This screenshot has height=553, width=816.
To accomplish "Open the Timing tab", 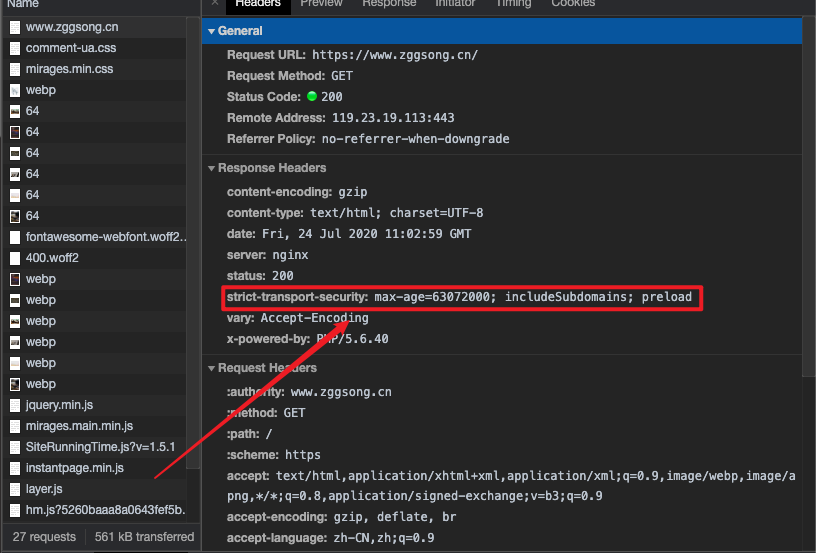I will point(513,4).
